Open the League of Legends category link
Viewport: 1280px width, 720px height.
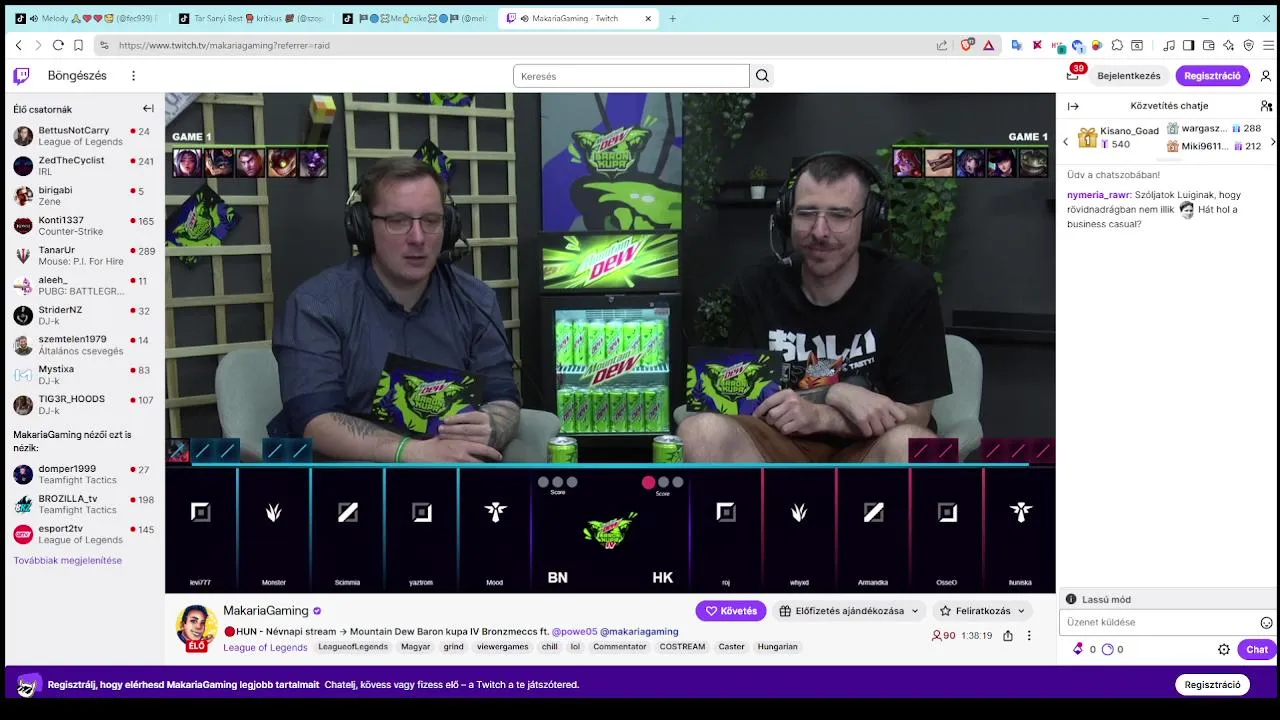(x=265, y=647)
